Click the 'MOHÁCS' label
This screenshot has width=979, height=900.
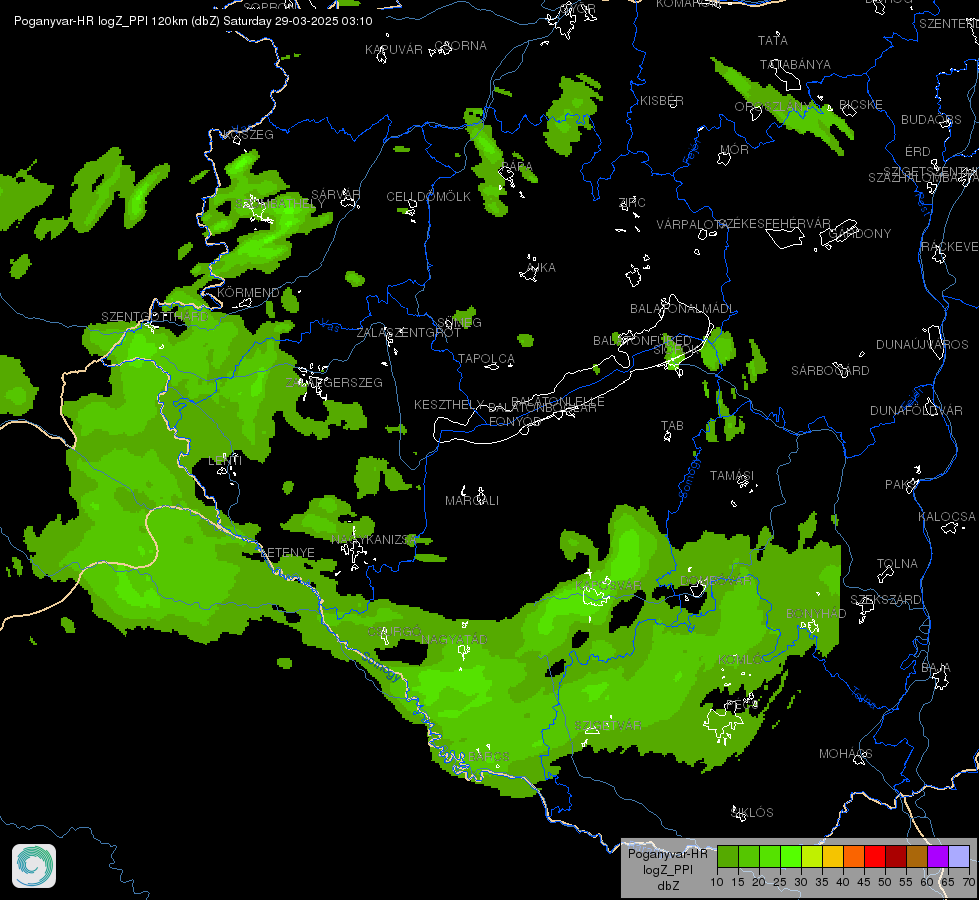point(845,754)
